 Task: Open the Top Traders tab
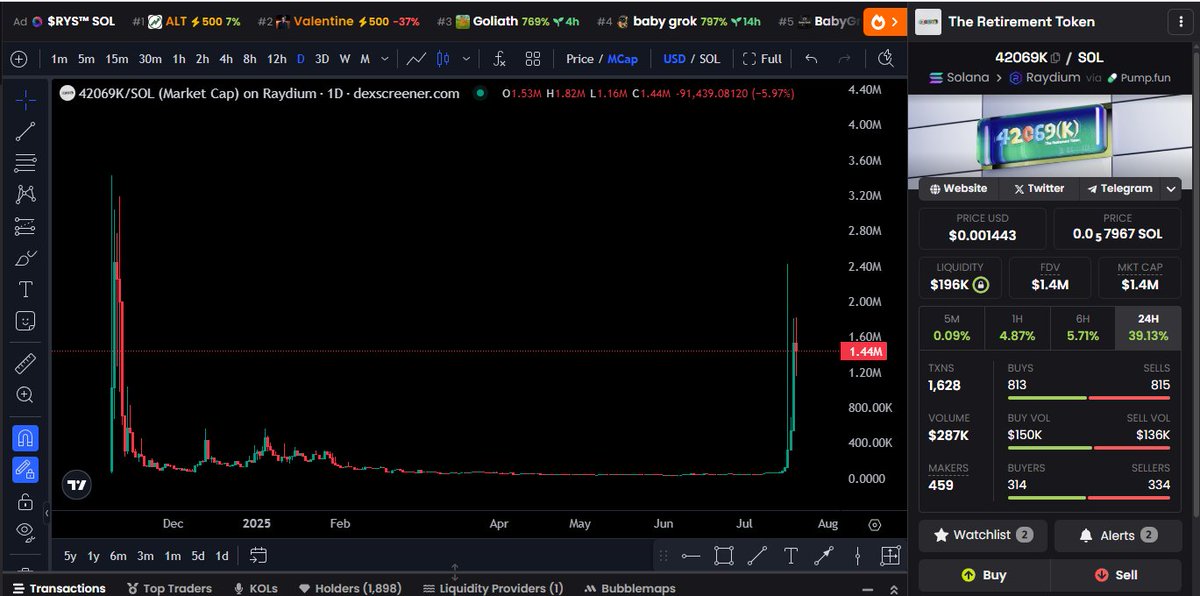tap(167, 588)
